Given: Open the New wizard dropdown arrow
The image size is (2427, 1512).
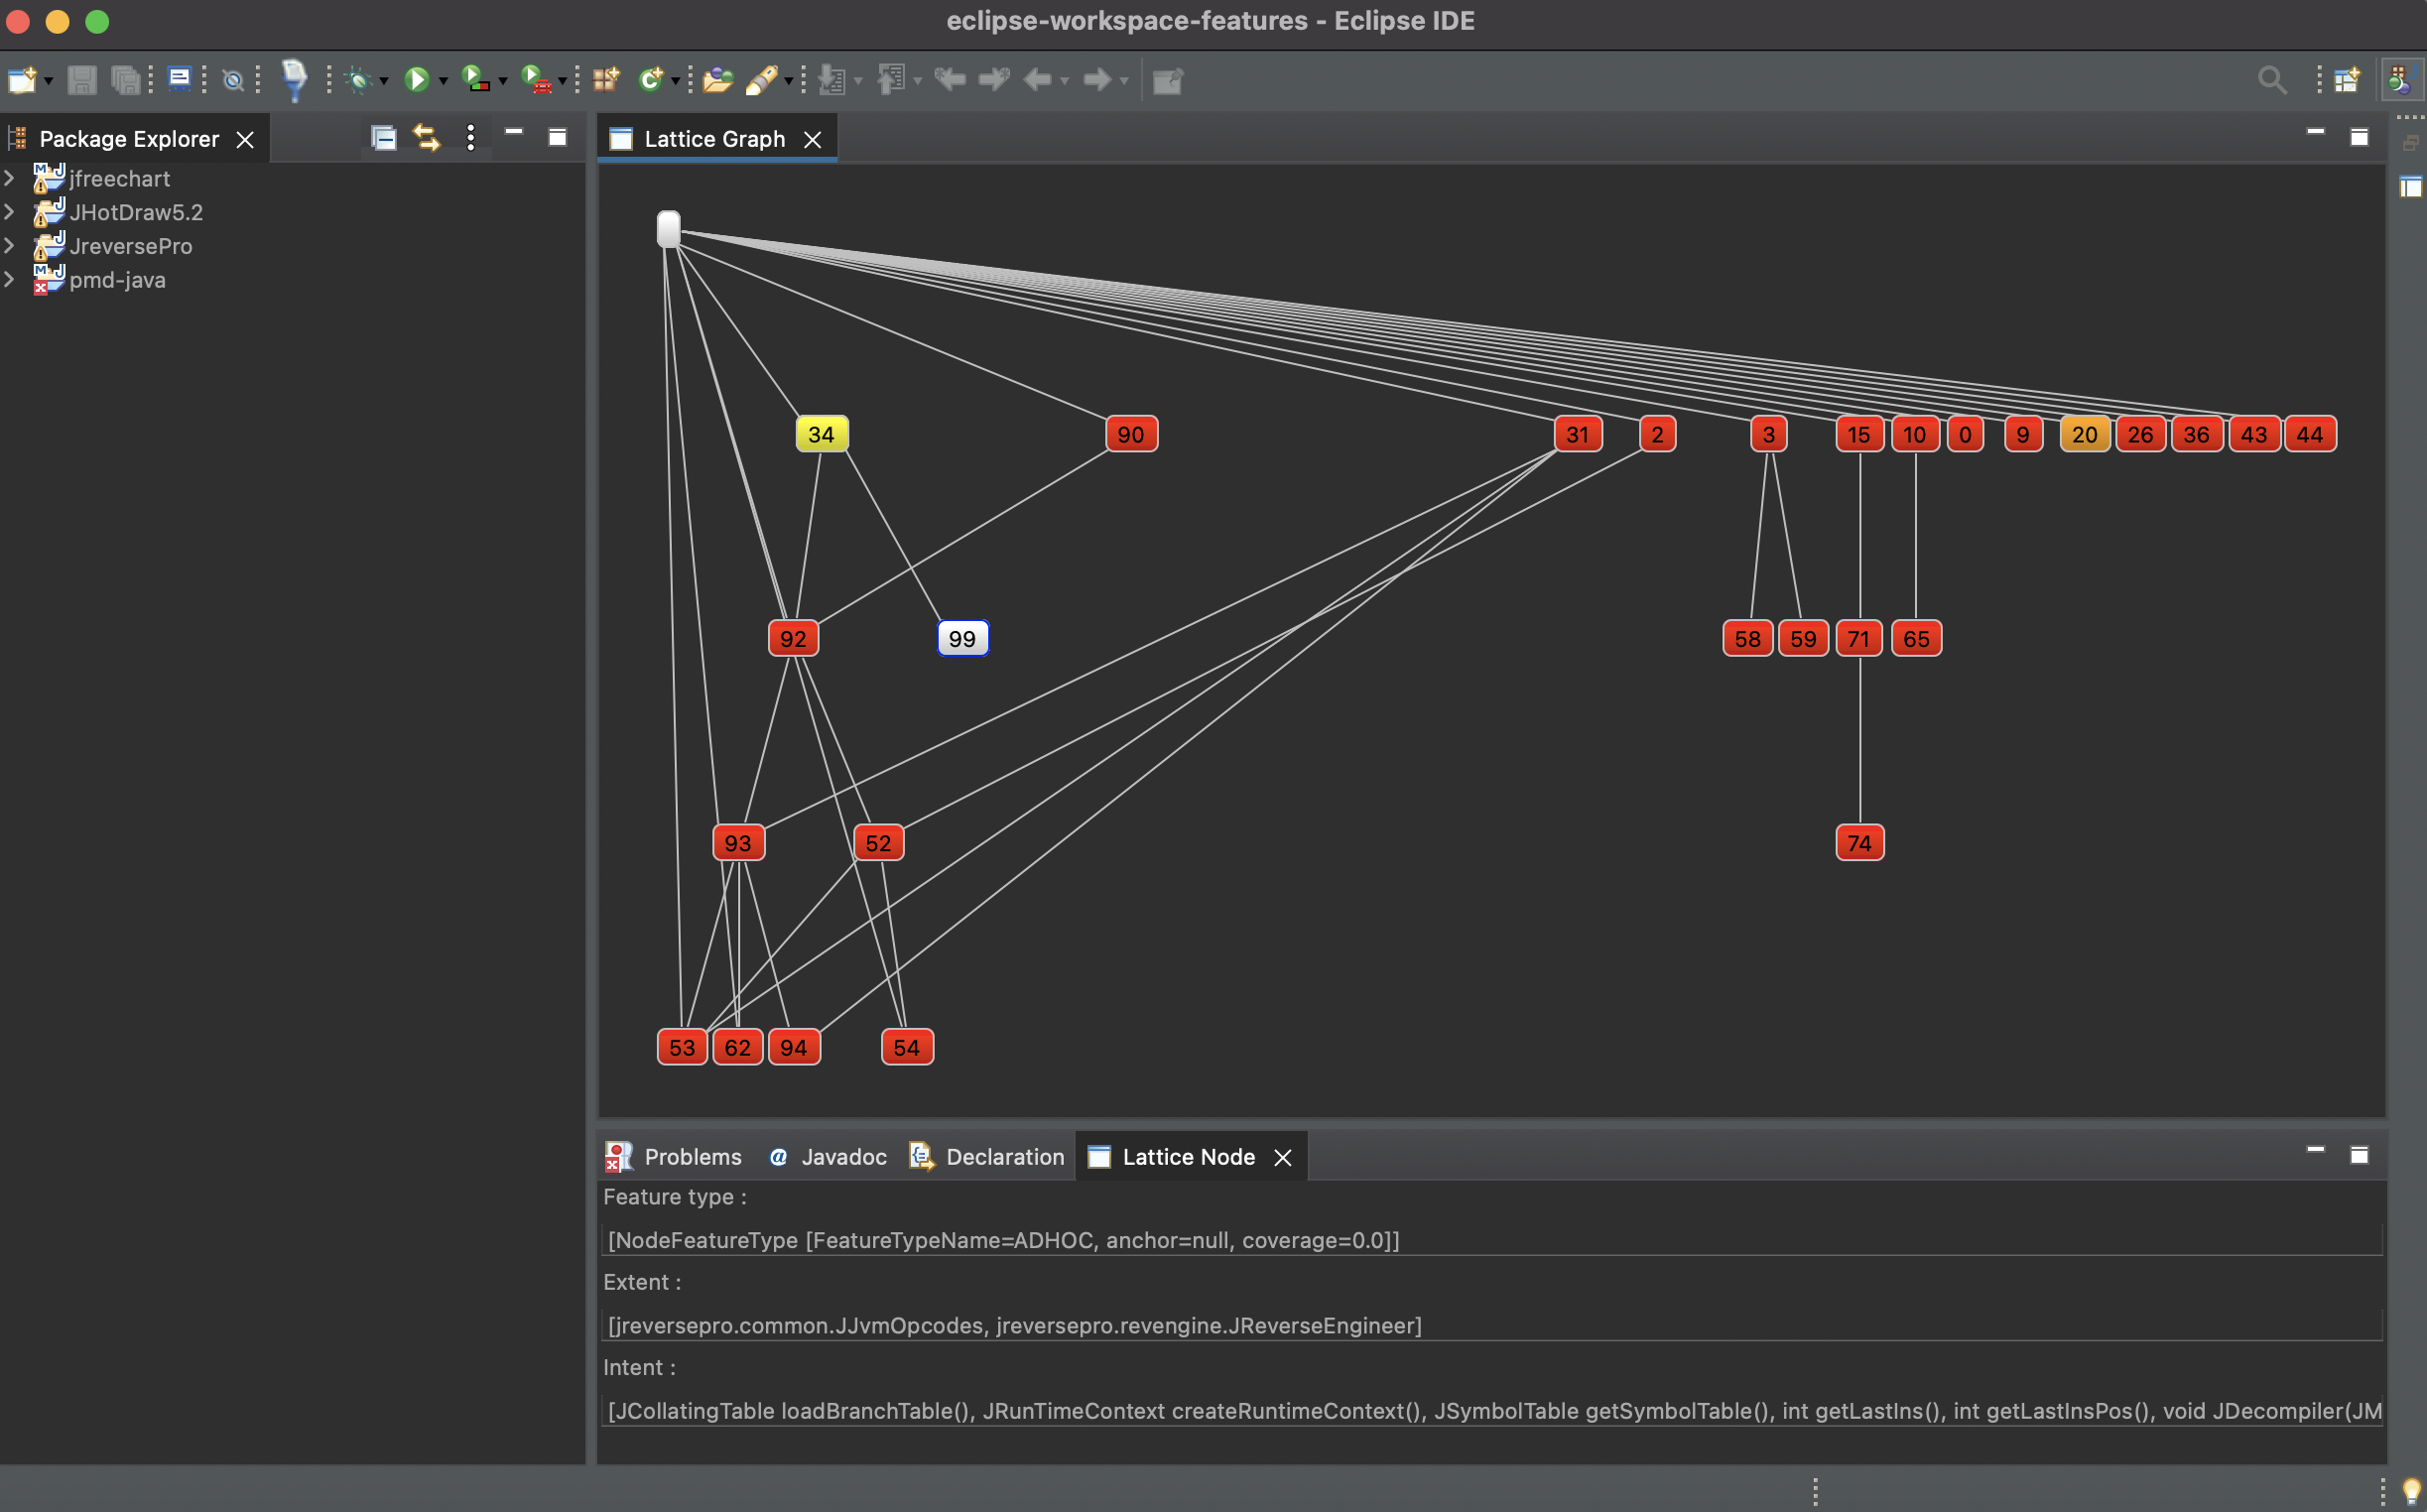Looking at the screenshot, I should 48,81.
